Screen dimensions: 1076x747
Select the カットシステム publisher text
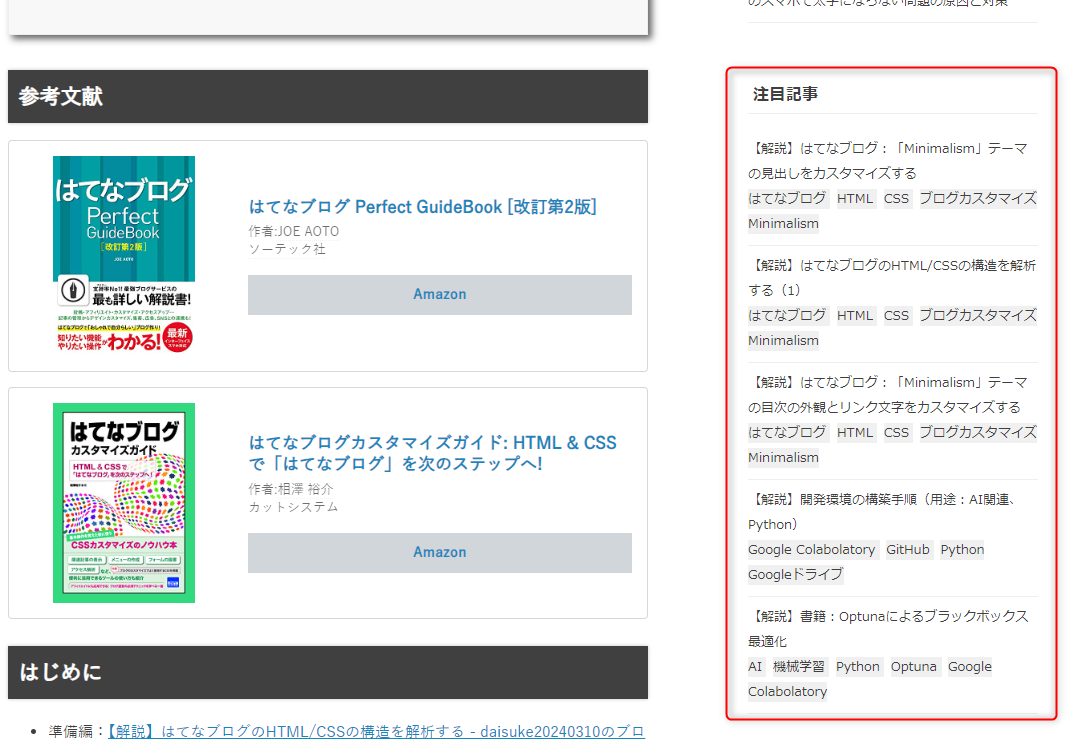coord(293,507)
